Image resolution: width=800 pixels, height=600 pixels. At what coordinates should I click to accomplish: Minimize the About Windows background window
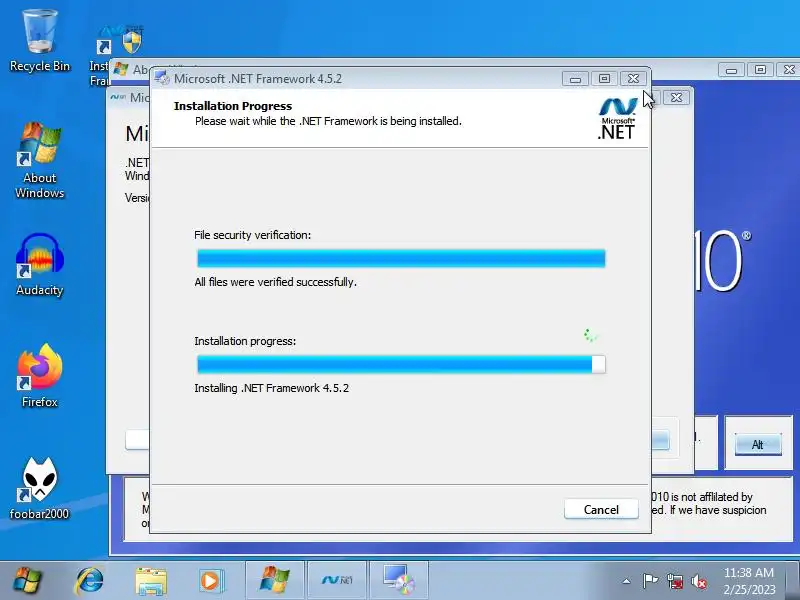coord(731,69)
